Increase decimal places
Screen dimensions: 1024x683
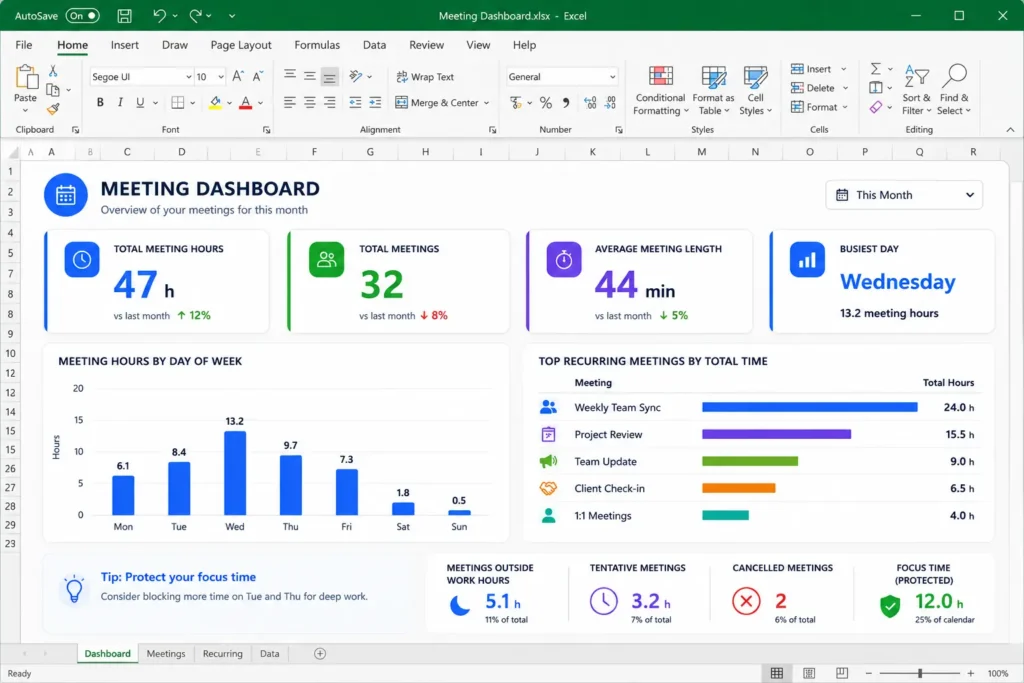pos(590,103)
